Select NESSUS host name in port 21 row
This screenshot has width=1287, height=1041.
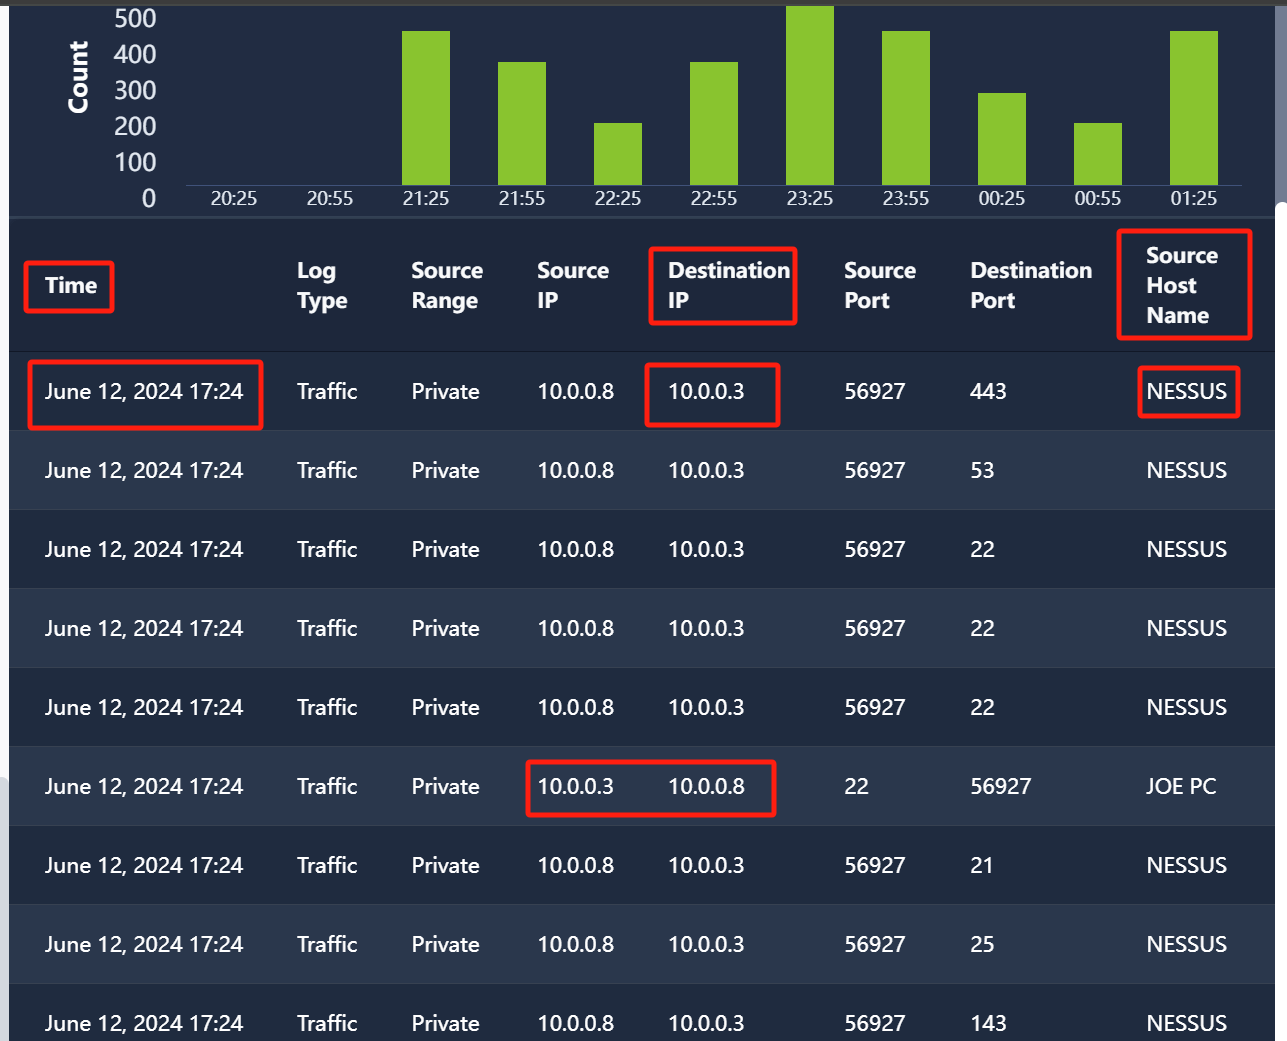click(x=1187, y=866)
